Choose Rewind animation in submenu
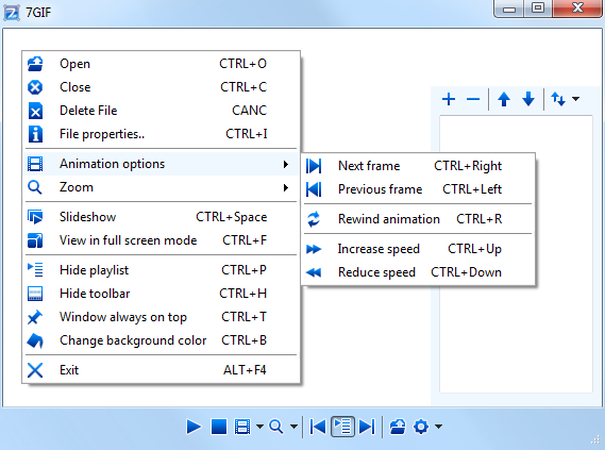 [x=418, y=219]
